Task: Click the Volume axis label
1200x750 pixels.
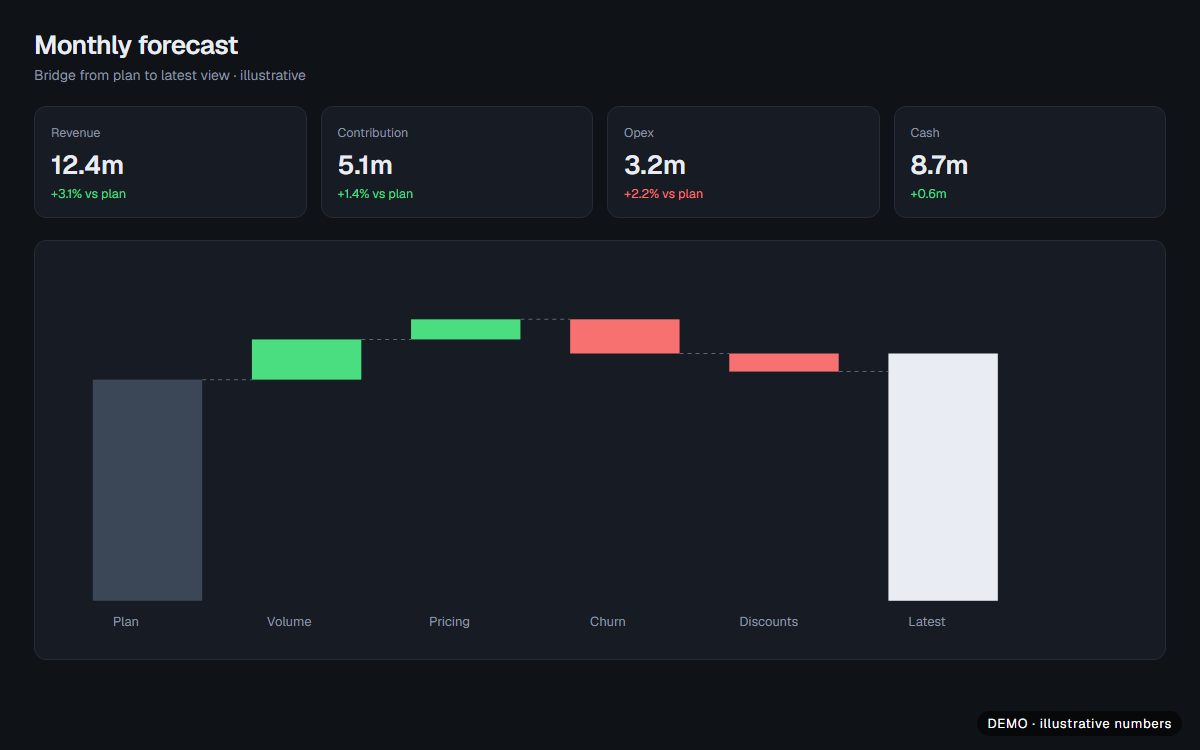Action: click(289, 622)
